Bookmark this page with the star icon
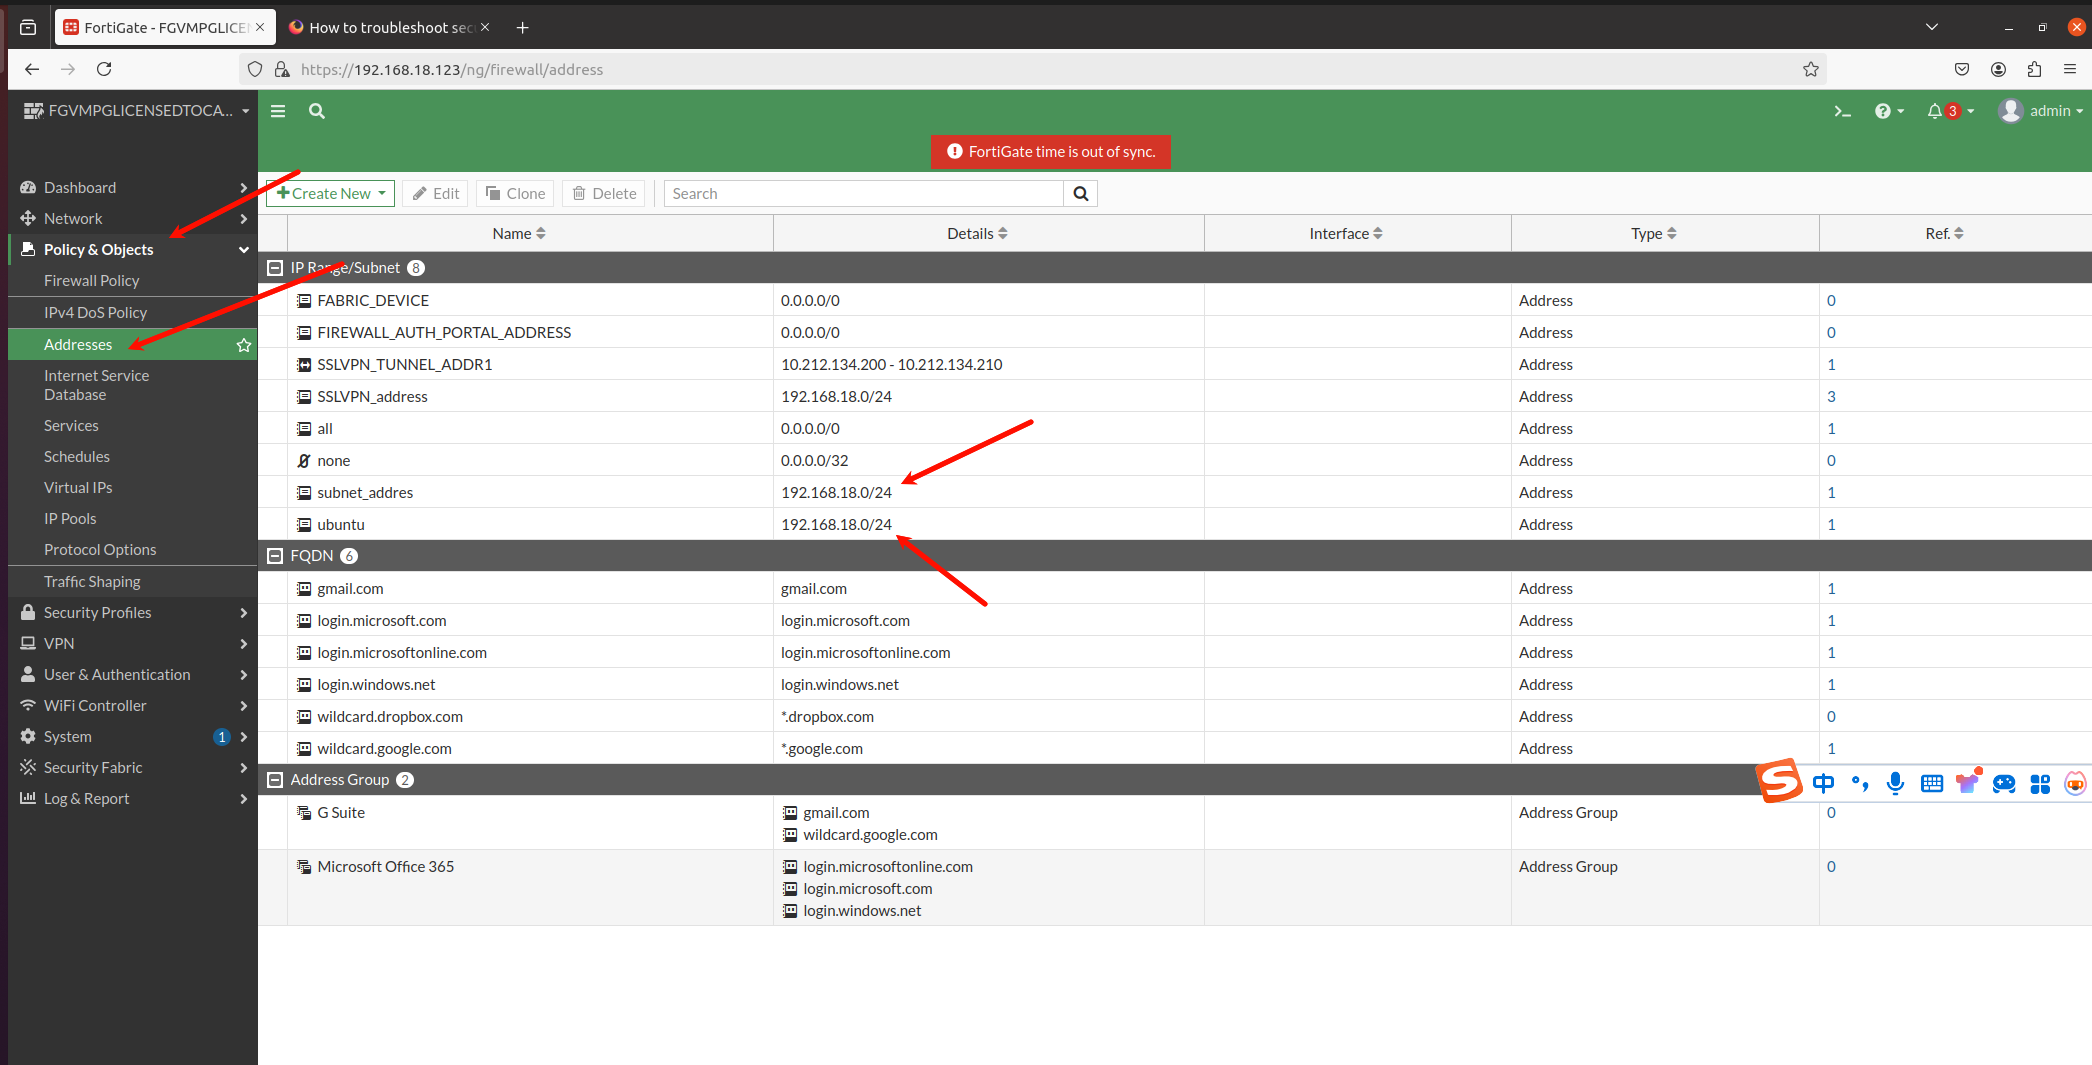The width and height of the screenshot is (2092, 1065). [1810, 69]
